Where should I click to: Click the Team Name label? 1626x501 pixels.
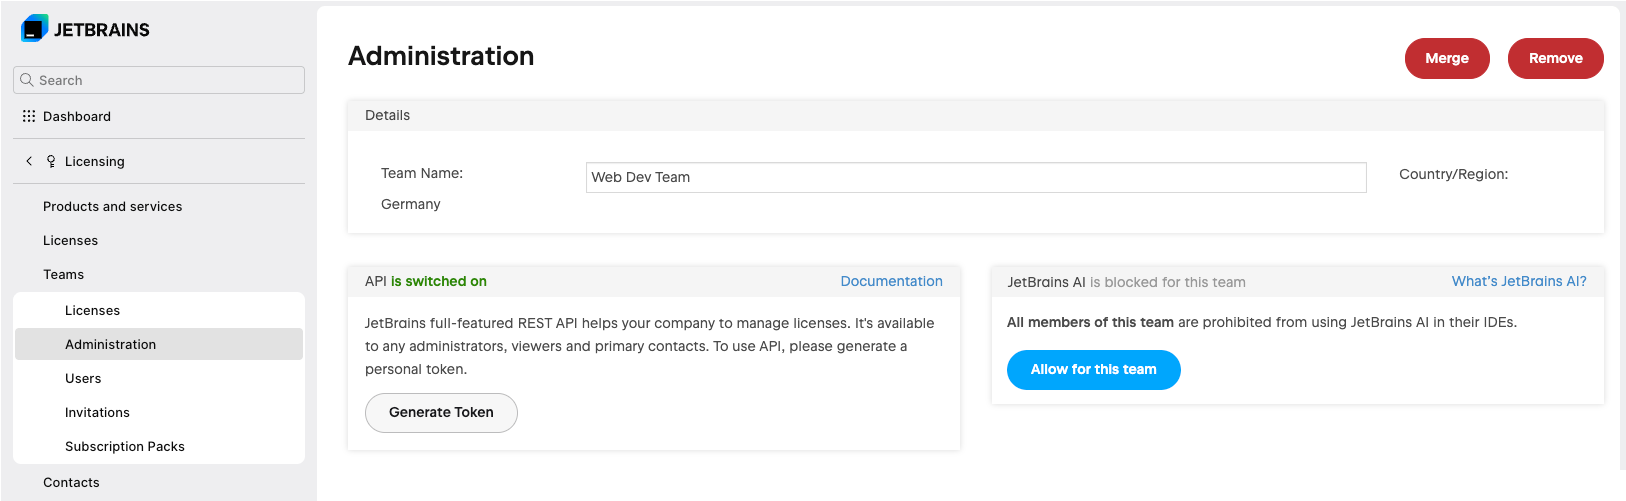[422, 173]
